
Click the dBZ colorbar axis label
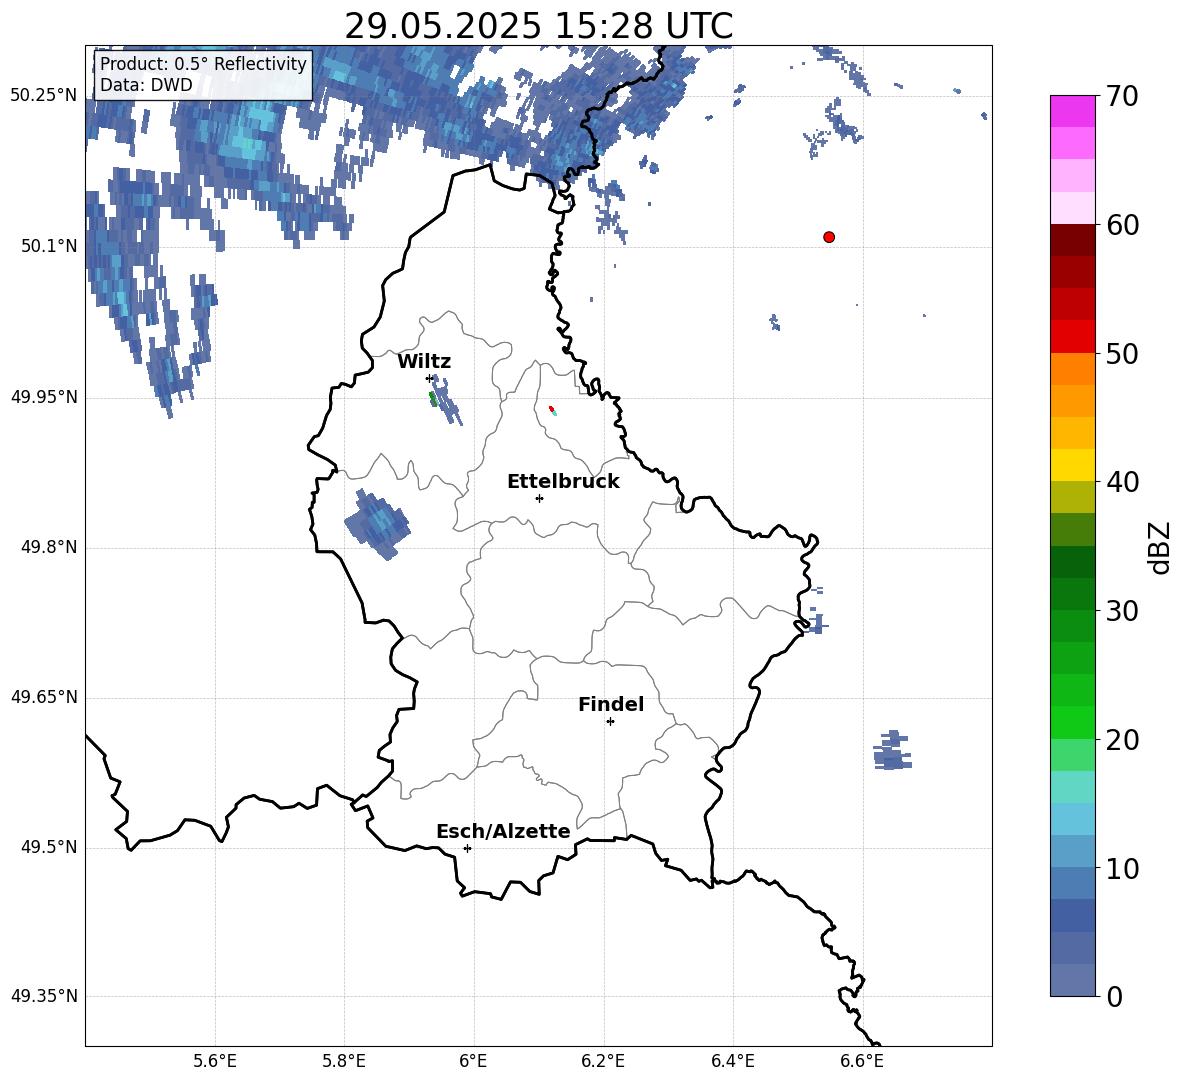click(1159, 548)
